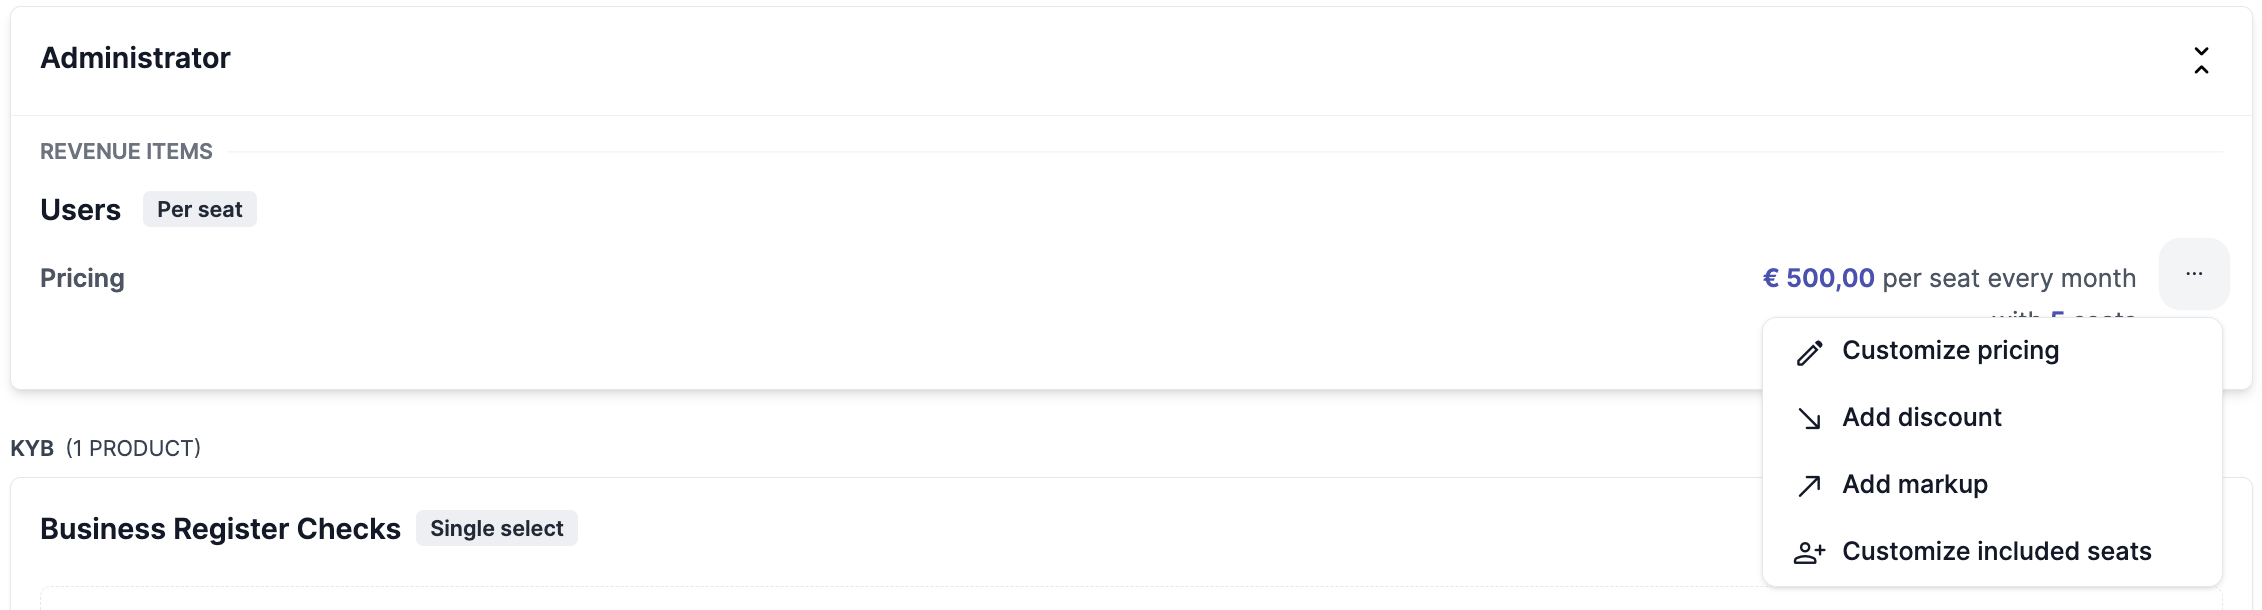Click the "per seat every month" text

pos(2008,278)
